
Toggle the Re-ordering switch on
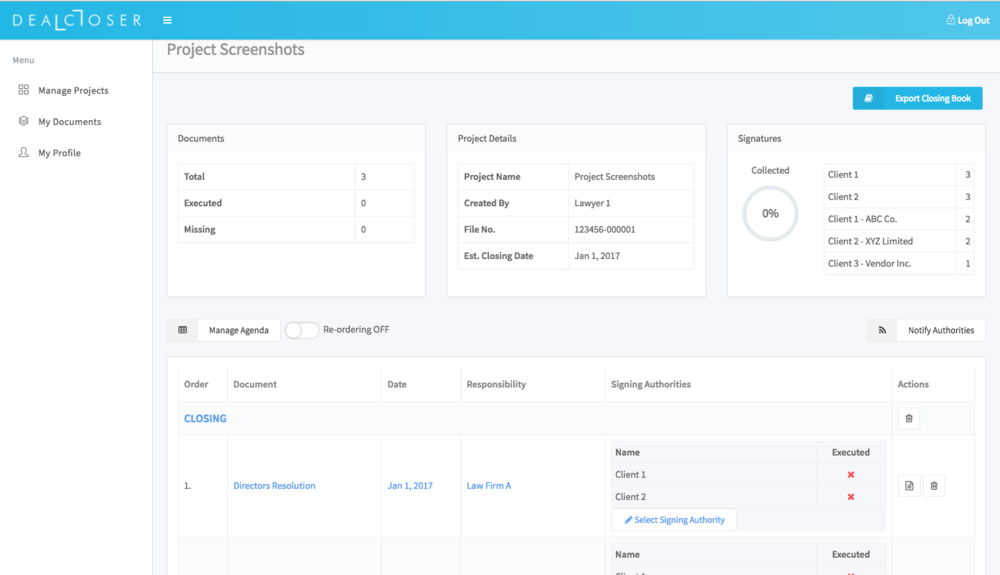(x=301, y=330)
